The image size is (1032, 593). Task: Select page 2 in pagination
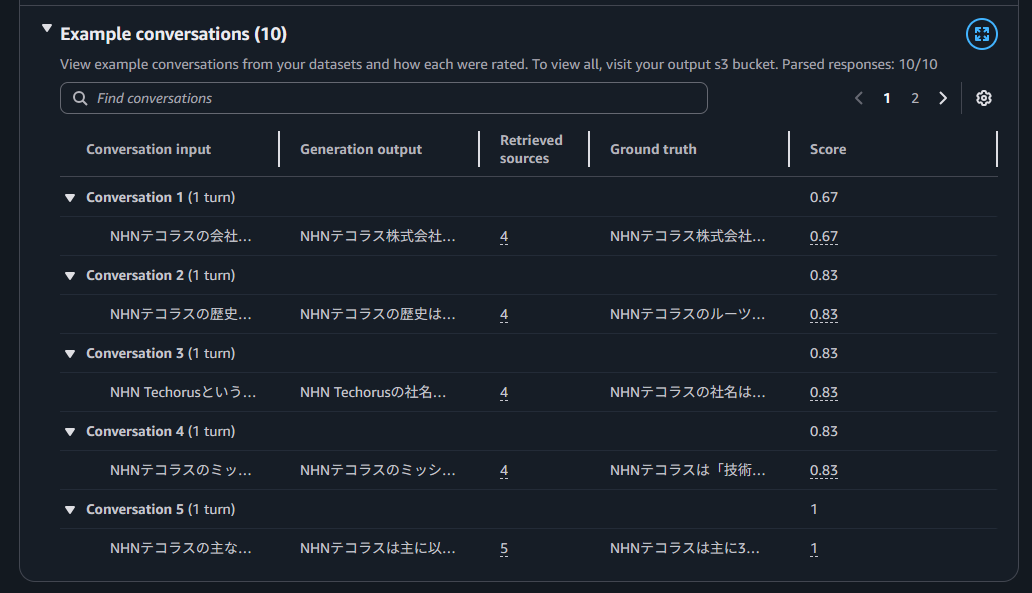914,98
